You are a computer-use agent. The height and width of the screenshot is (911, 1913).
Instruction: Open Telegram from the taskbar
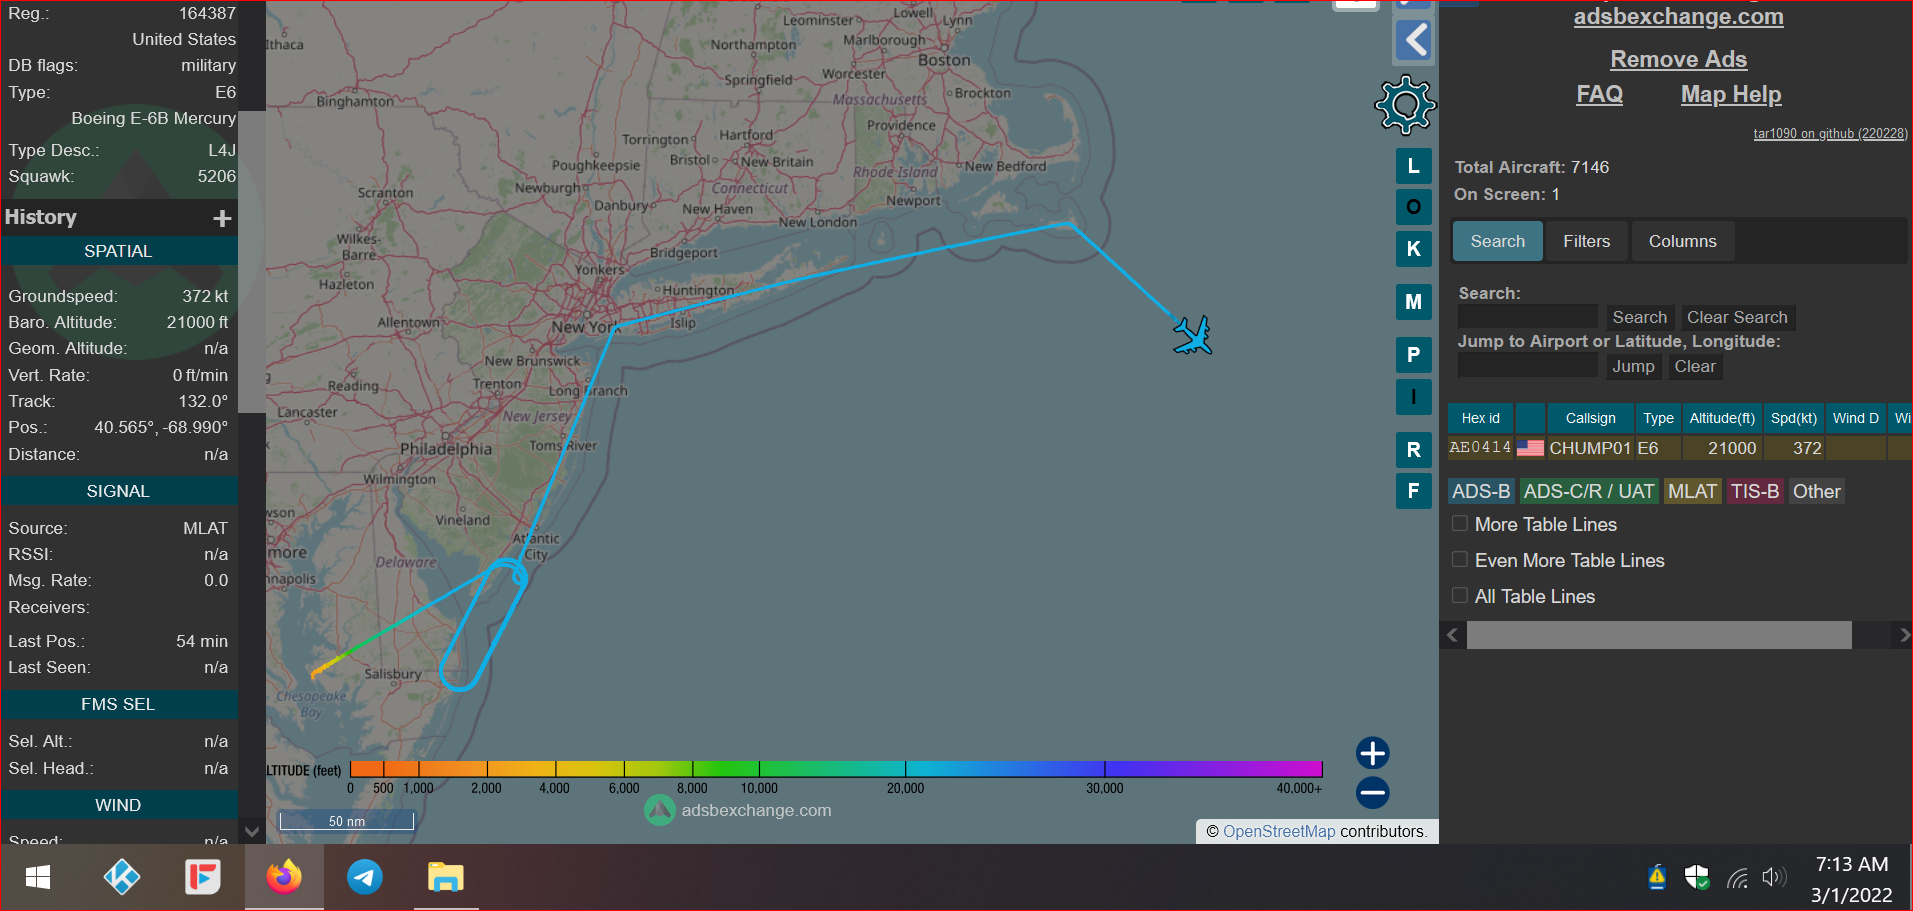[x=365, y=877]
